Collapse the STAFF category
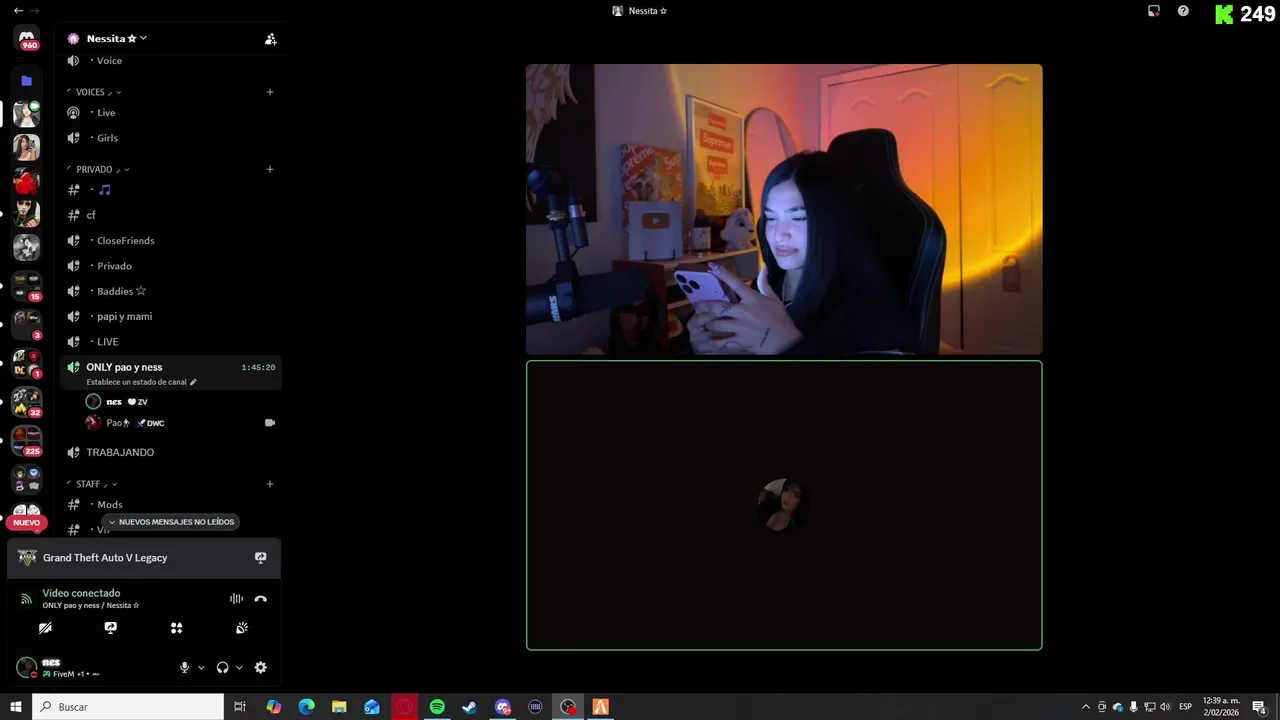This screenshot has height=720, width=1280. 91,484
